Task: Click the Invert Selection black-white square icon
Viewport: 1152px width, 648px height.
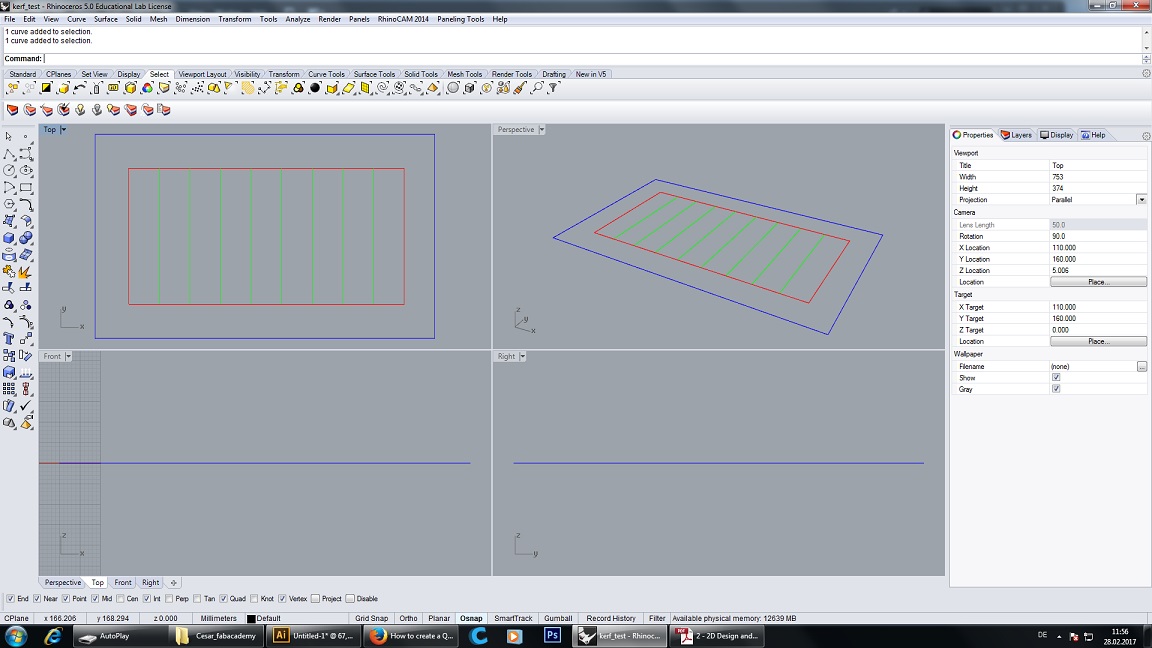Action: coord(46,88)
